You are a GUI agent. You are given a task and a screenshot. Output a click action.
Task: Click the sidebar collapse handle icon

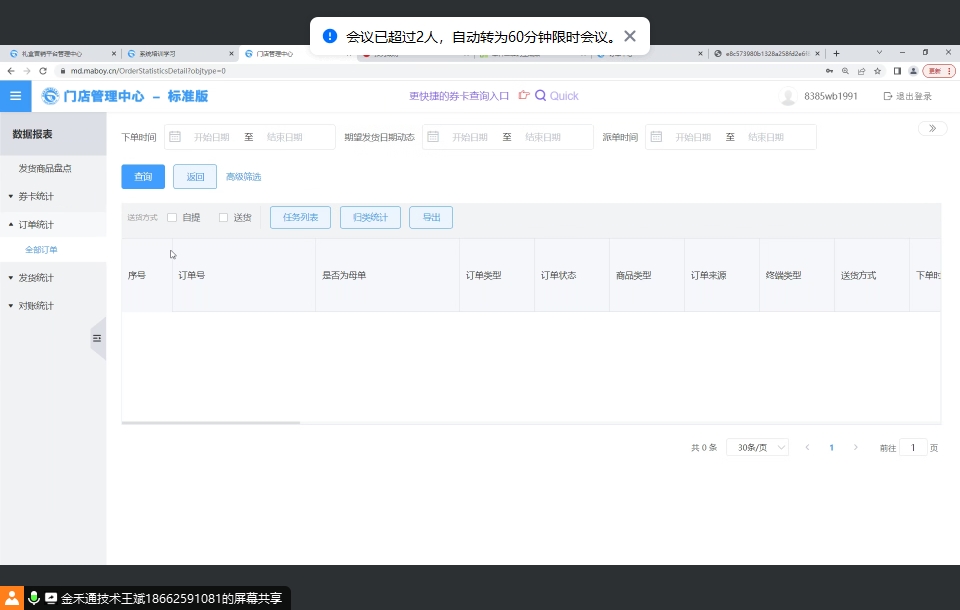click(97, 339)
